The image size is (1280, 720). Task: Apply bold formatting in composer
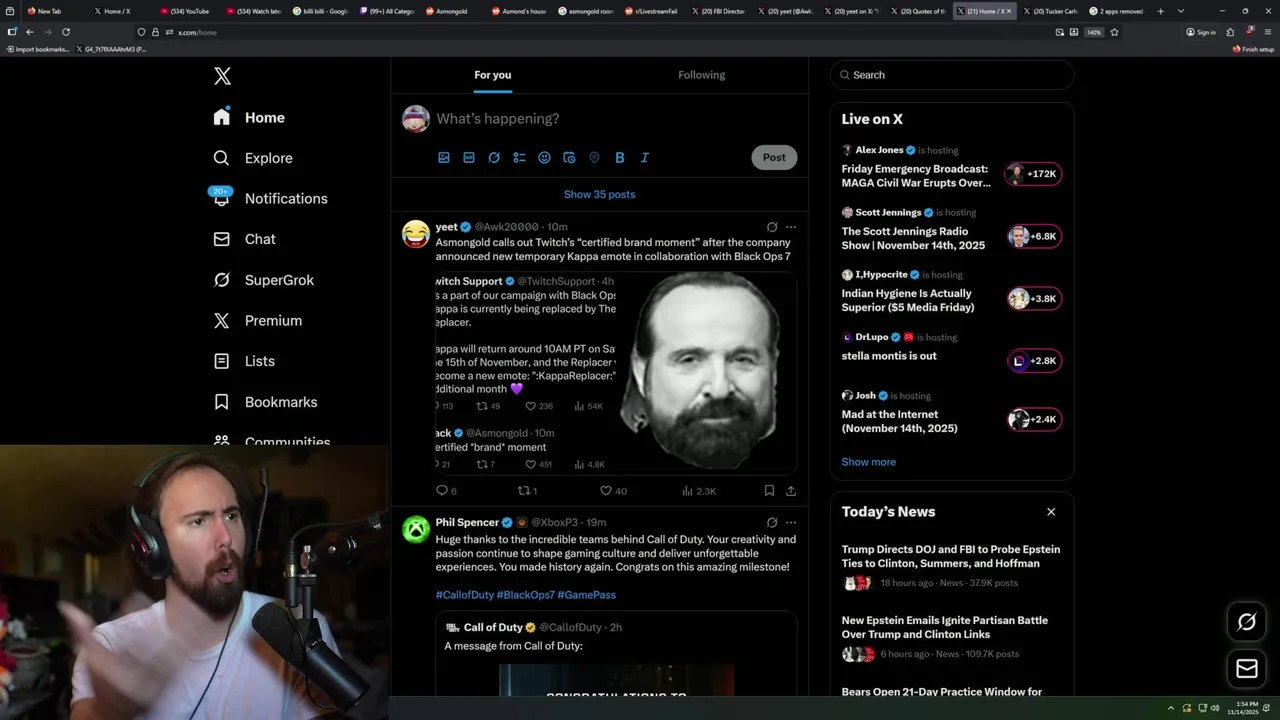pyautogui.click(x=619, y=157)
